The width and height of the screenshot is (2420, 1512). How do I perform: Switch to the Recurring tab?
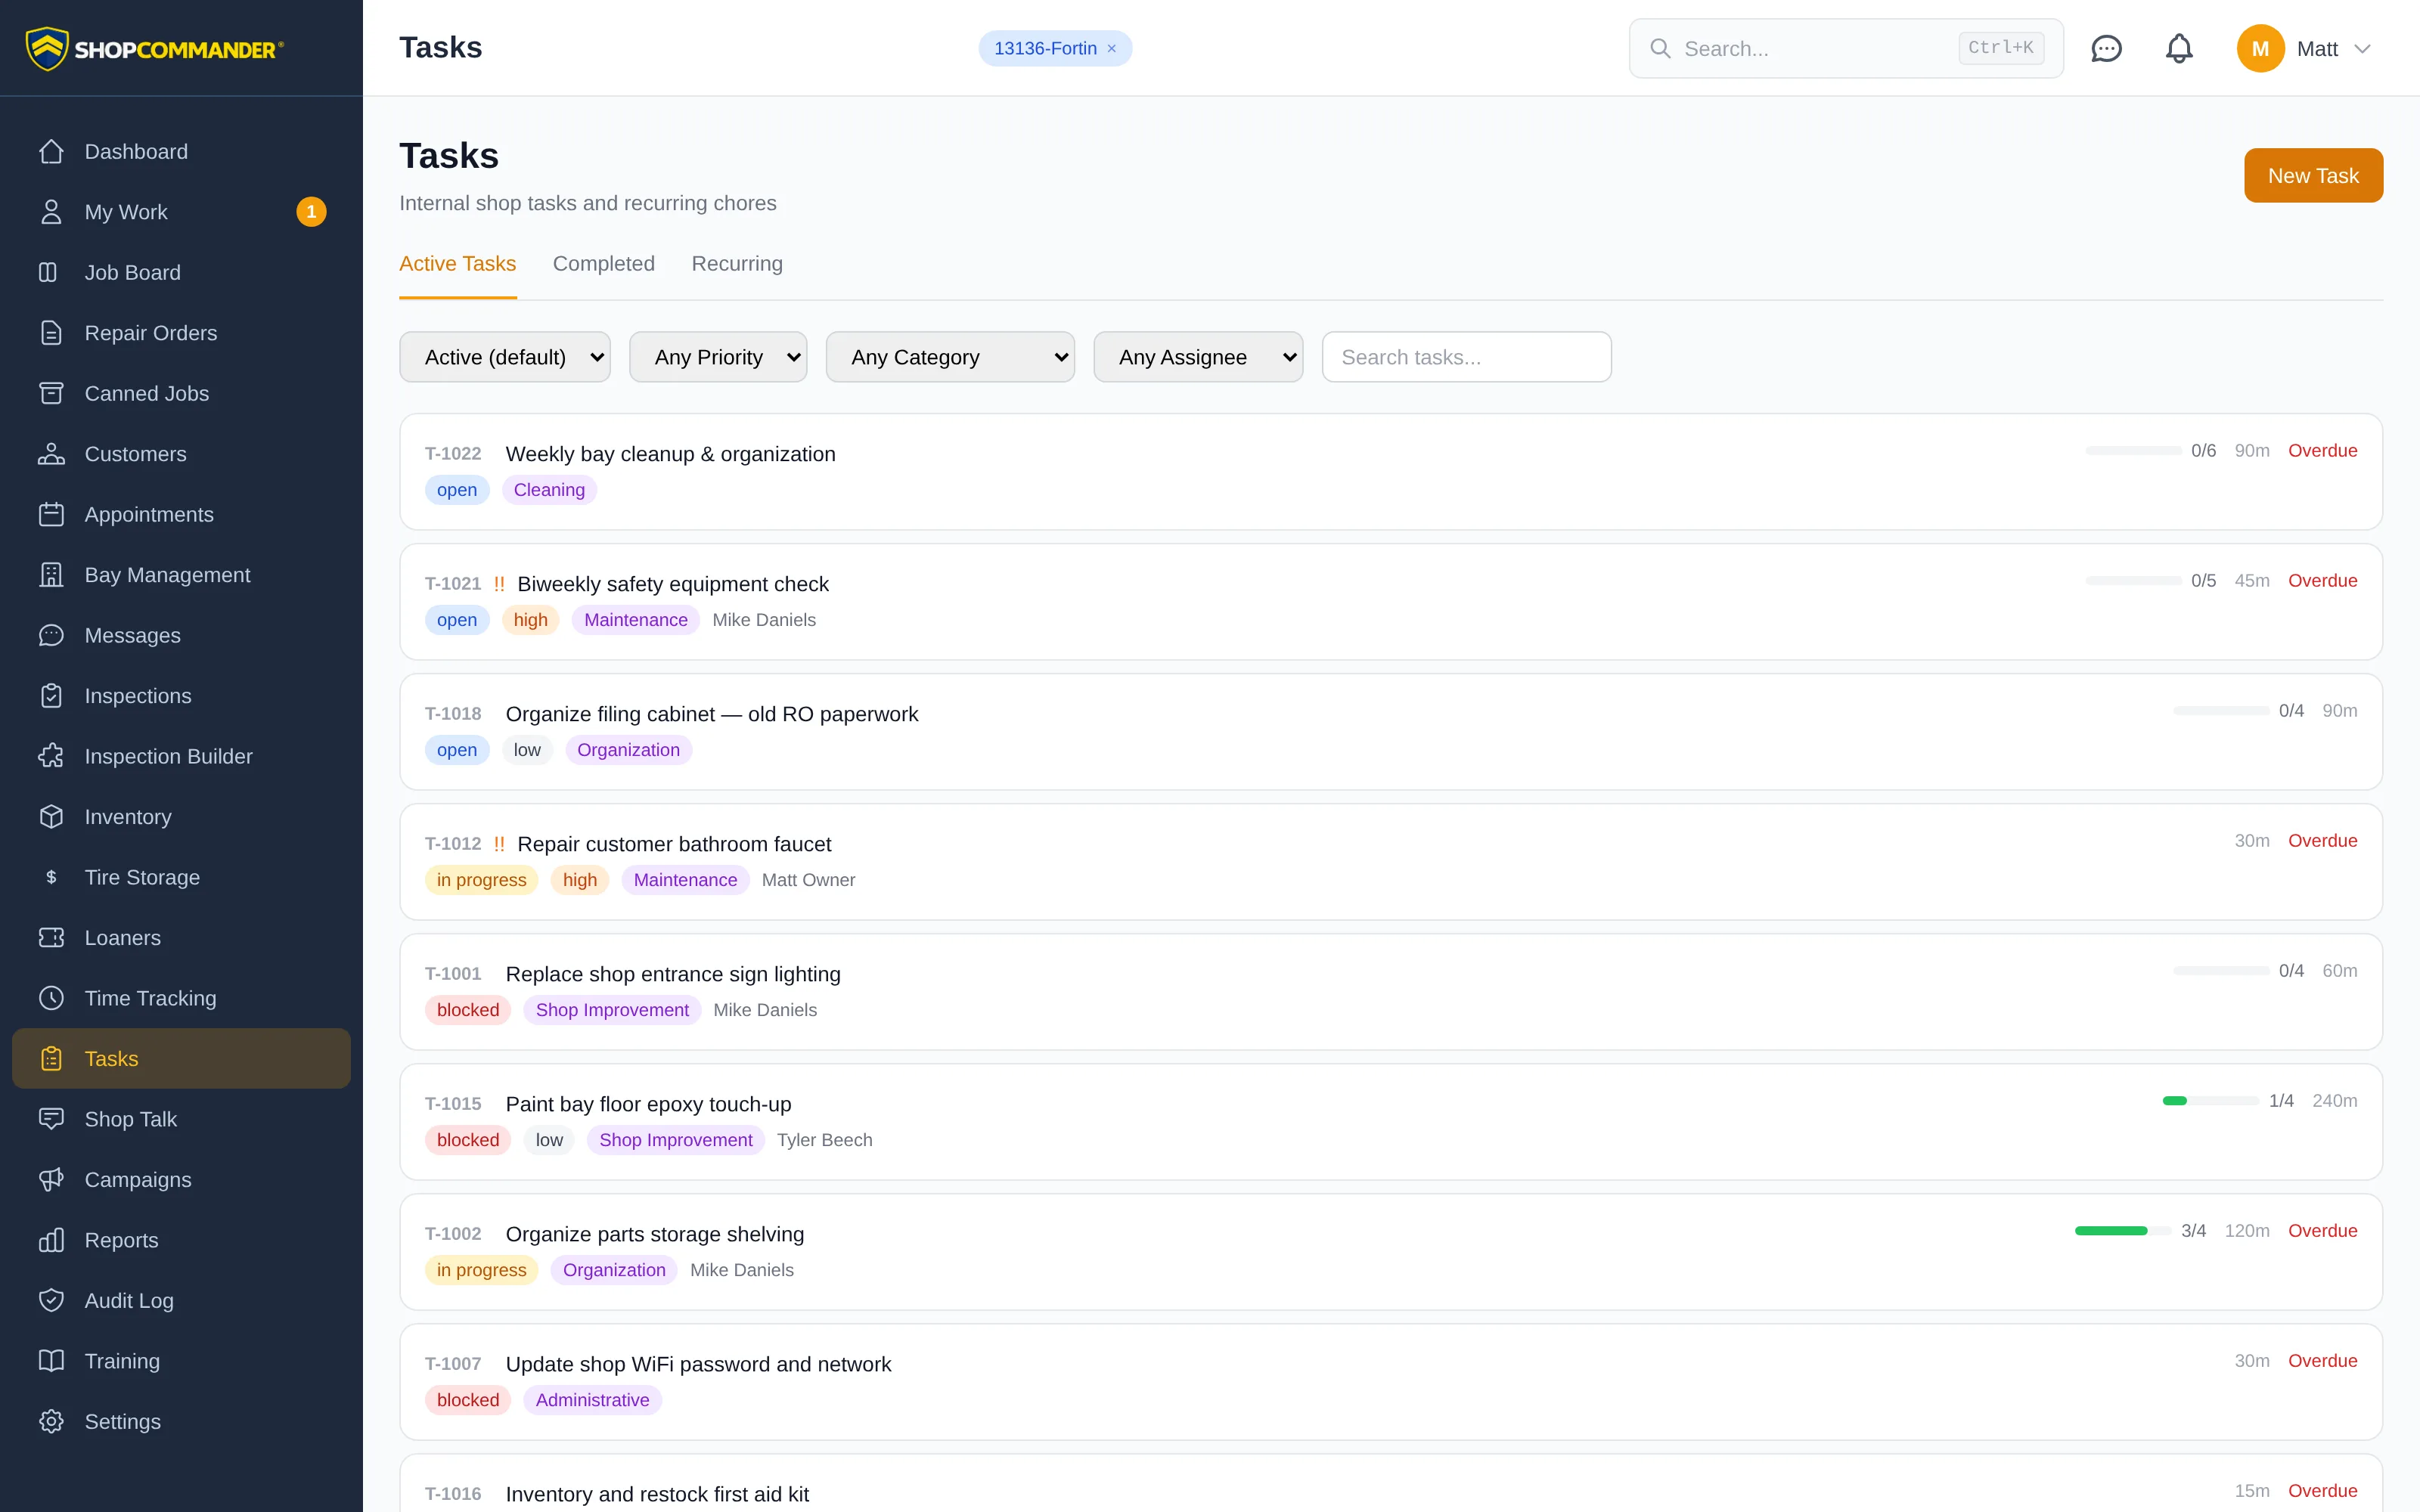(737, 264)
